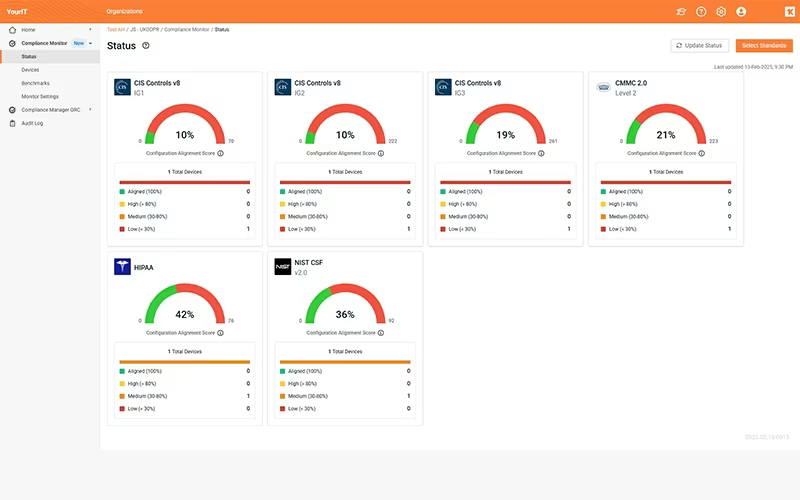Click the CIS logo on the IG3 card
Viewport: 800px width, 500px height.
point(443,87)
